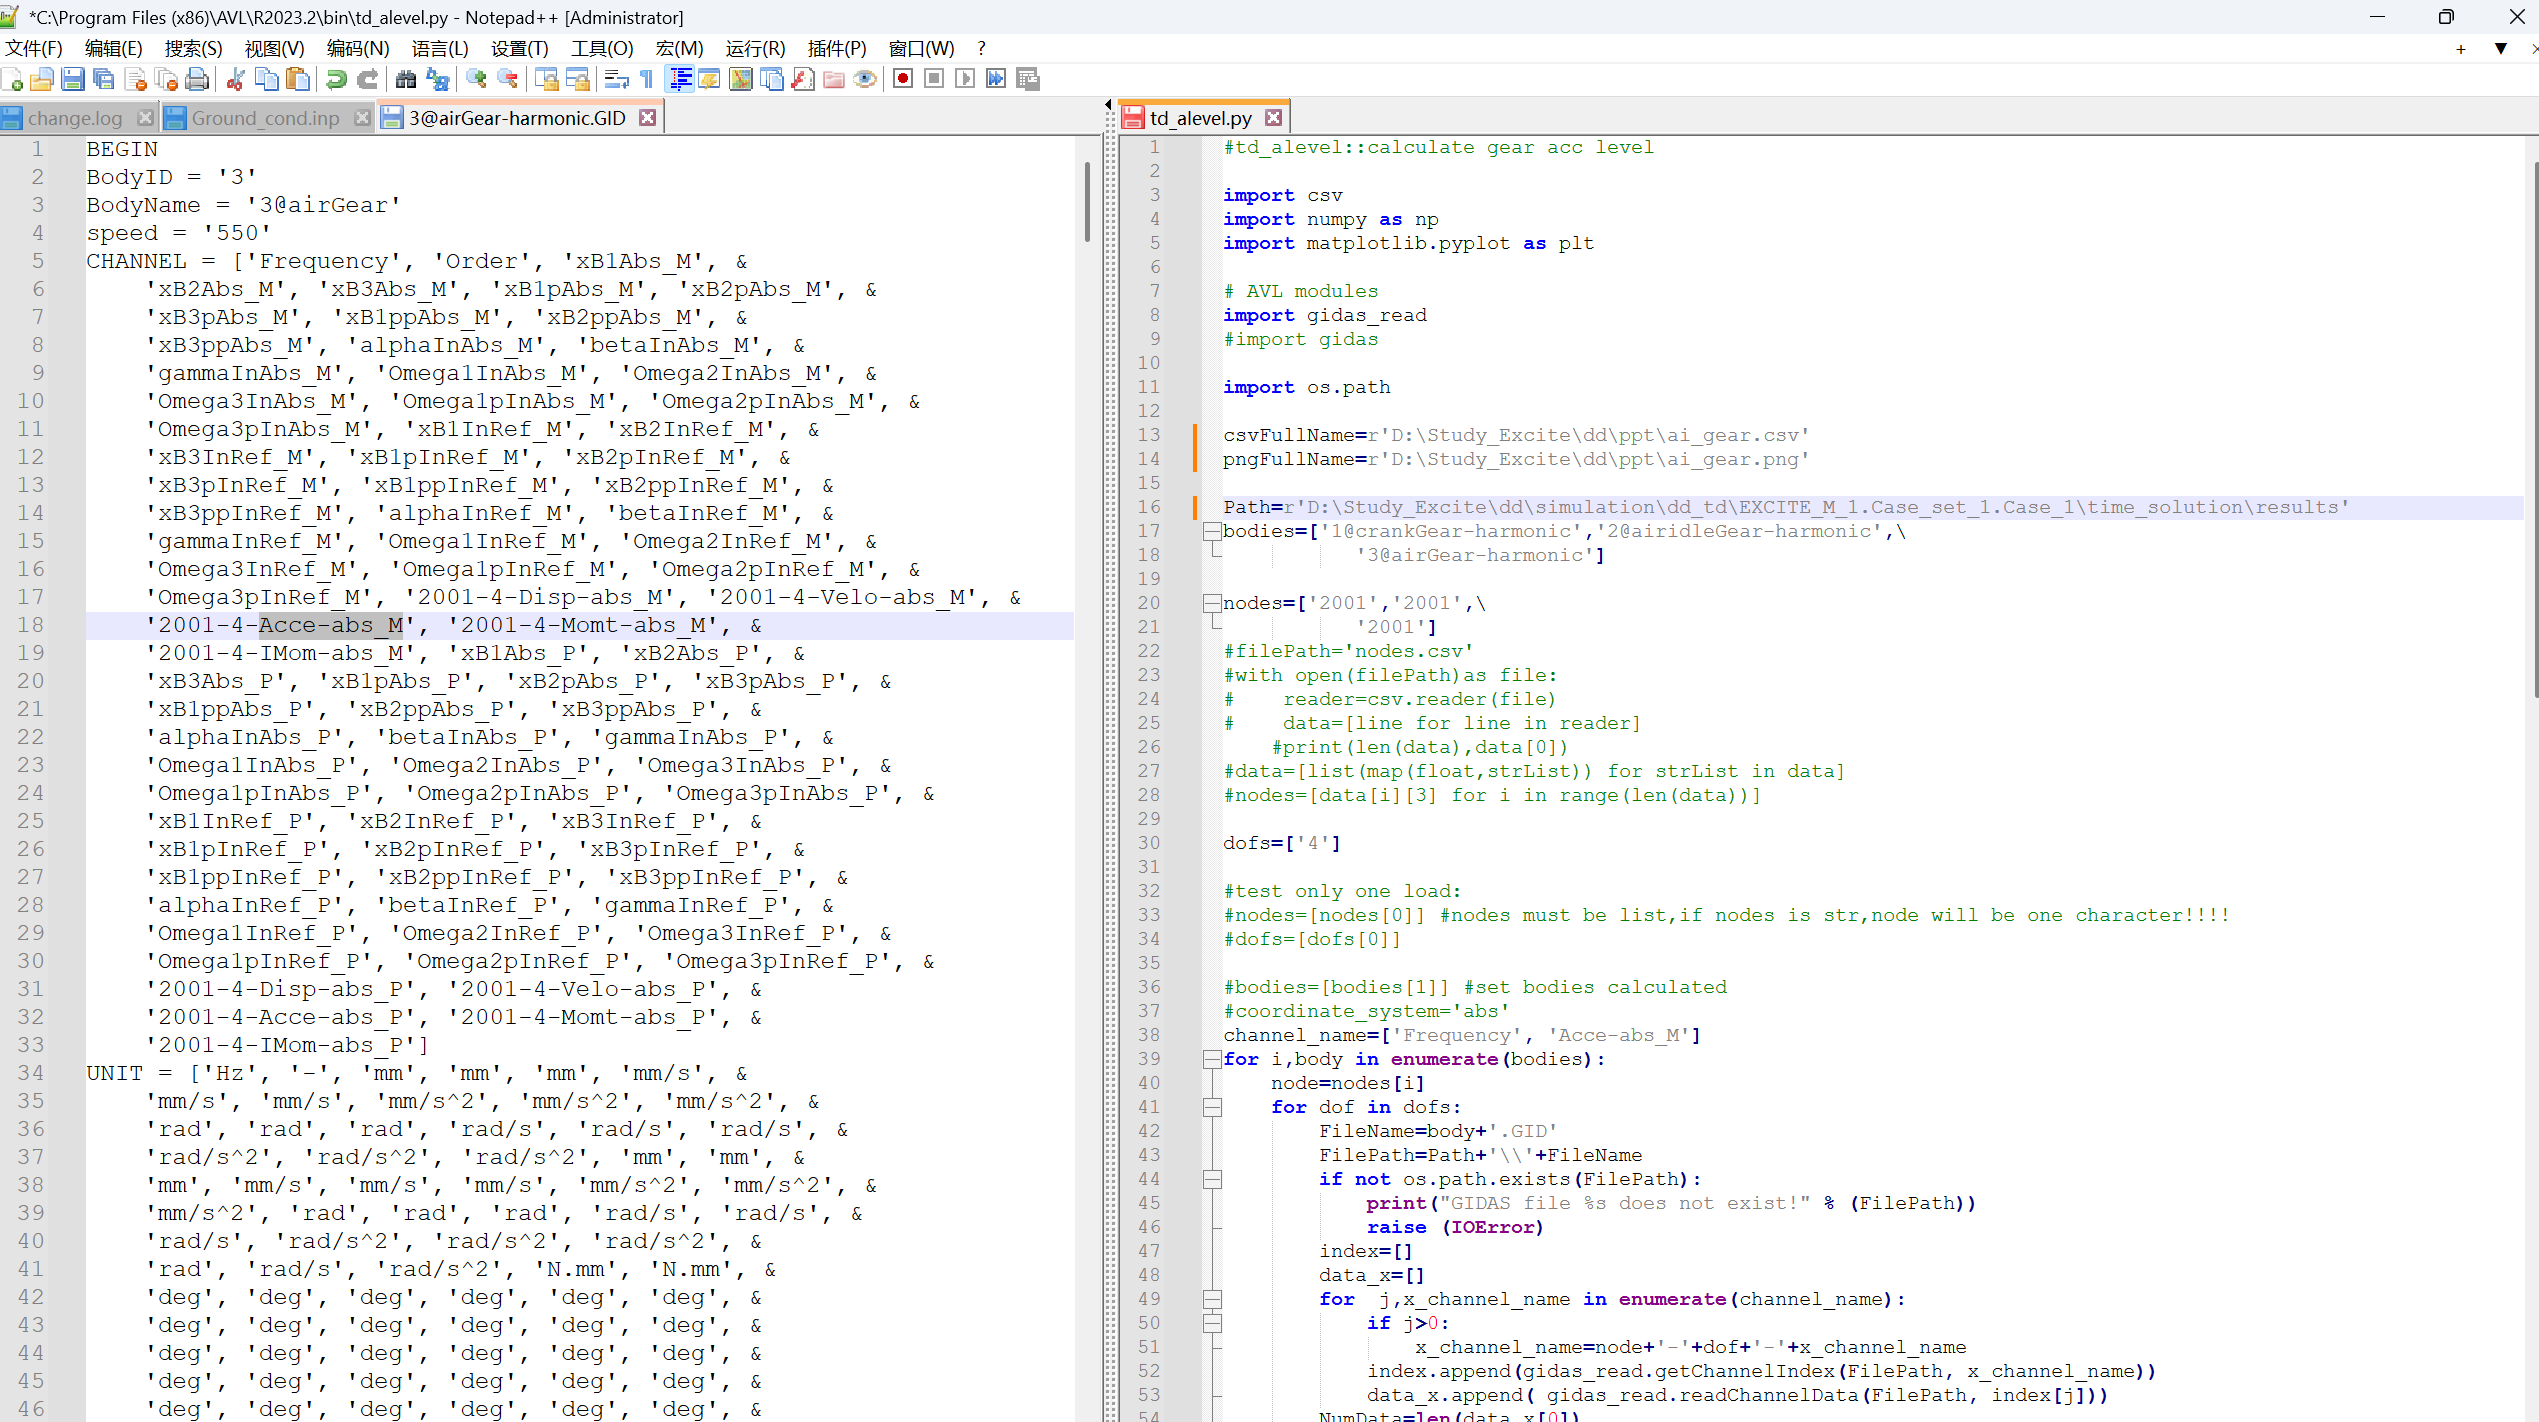
Task: Open the 插件(P) plugins menu
Action: tap(836, 48)
